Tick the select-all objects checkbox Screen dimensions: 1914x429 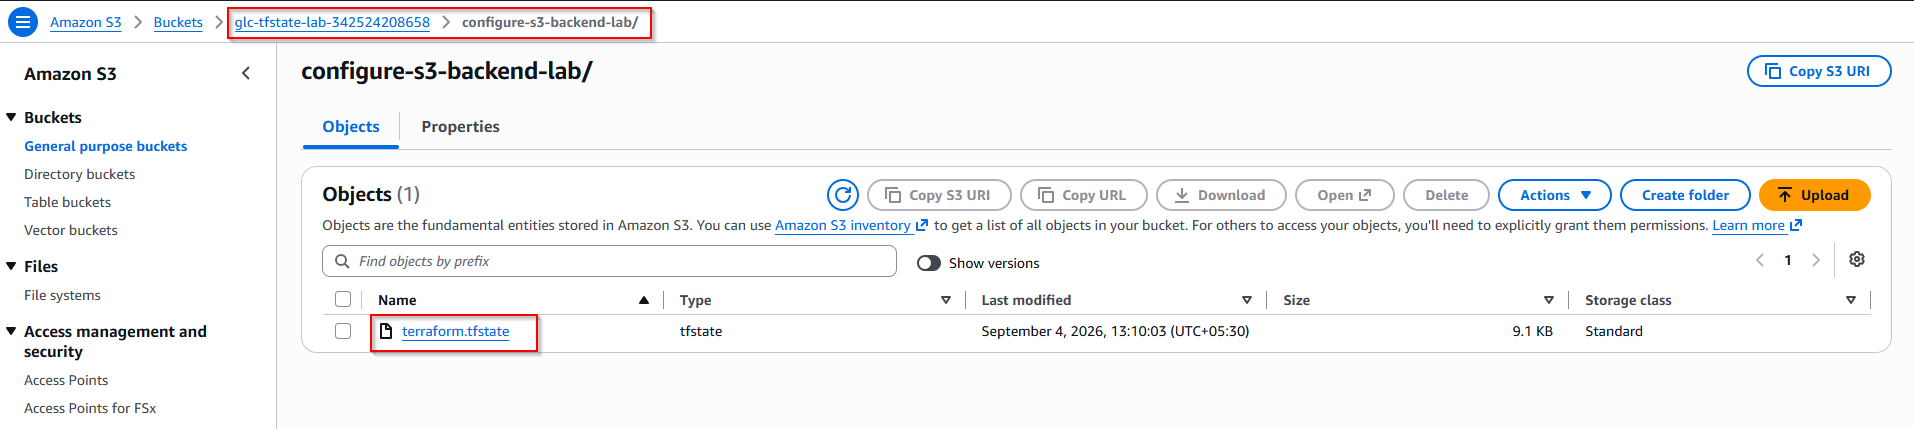click(x=343, y=299)
